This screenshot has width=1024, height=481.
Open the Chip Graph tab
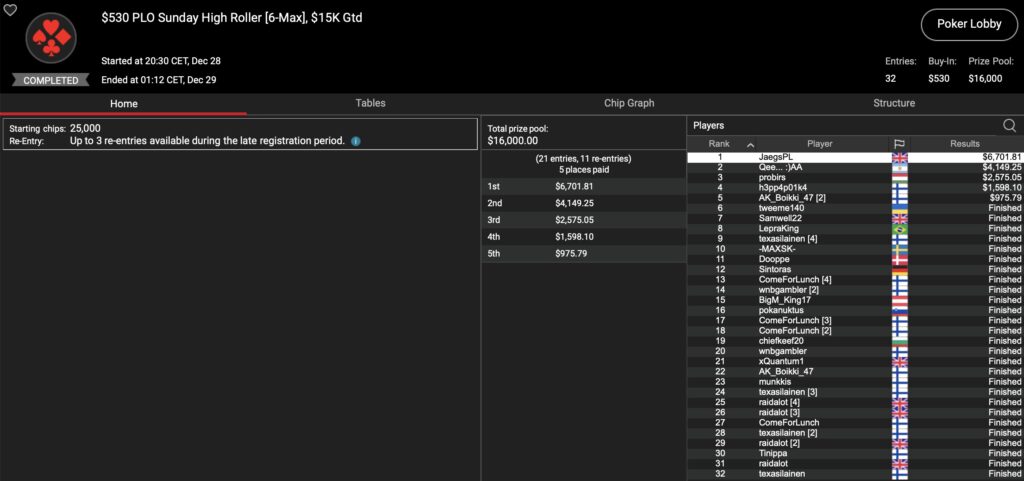point(628,103)
